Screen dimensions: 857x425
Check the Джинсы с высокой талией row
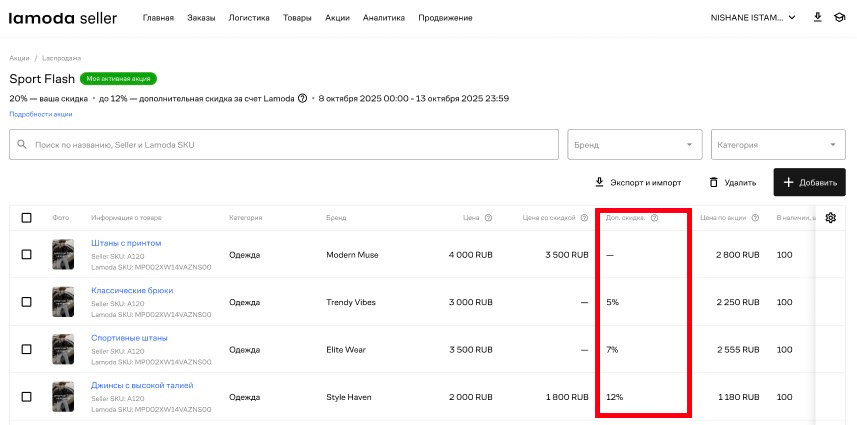click(27, 397)
